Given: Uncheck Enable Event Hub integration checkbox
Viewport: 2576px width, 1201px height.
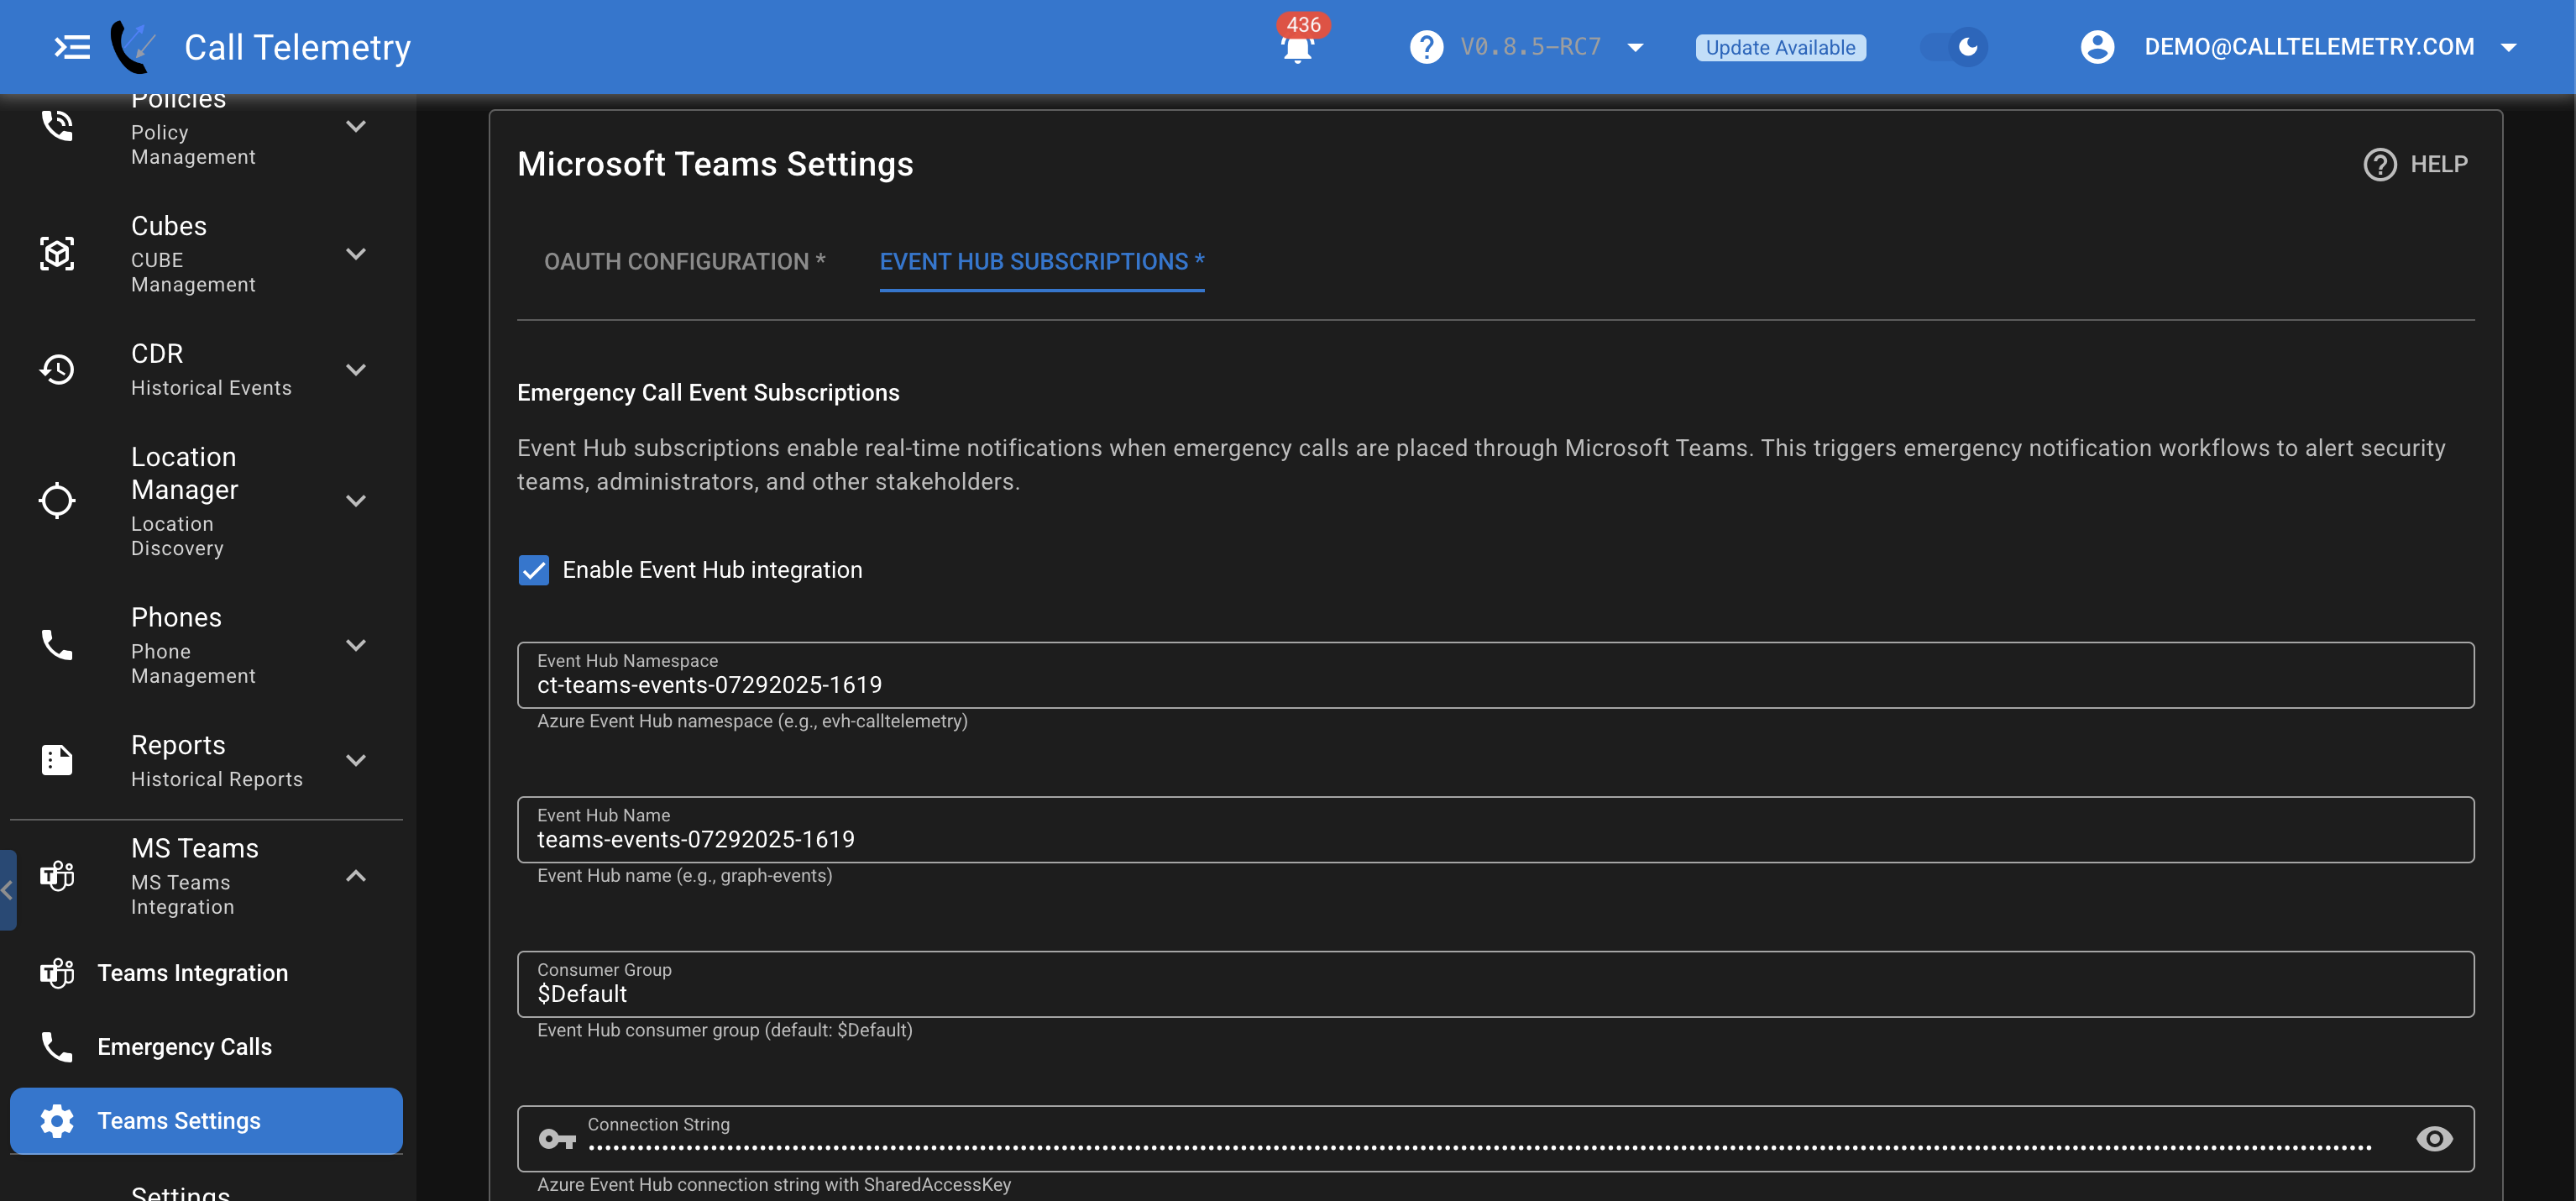Looking at the screenshot, I should pos(534,570).
